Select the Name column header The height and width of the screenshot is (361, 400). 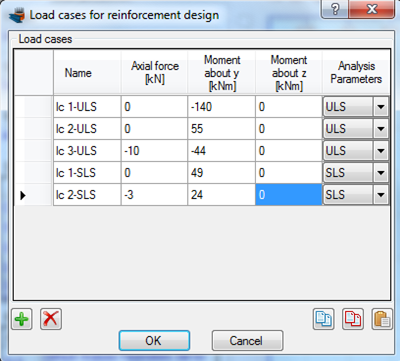point(87,72)
